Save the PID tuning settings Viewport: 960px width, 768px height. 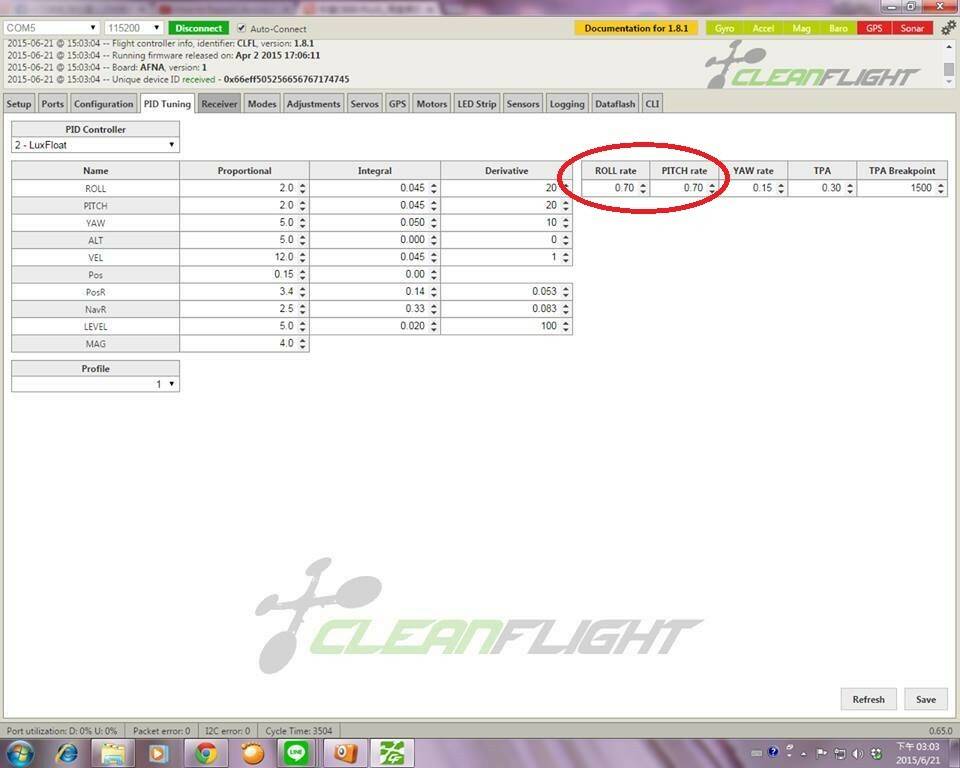click(x=926, y=699)
